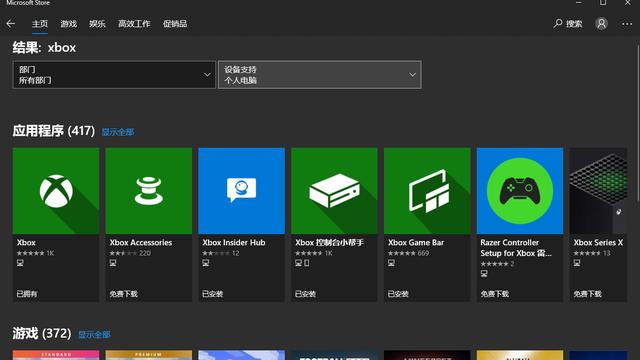640x360 pixels.
Task: Switch to the 游戏 tab
Action: click(x=69, y=24)
